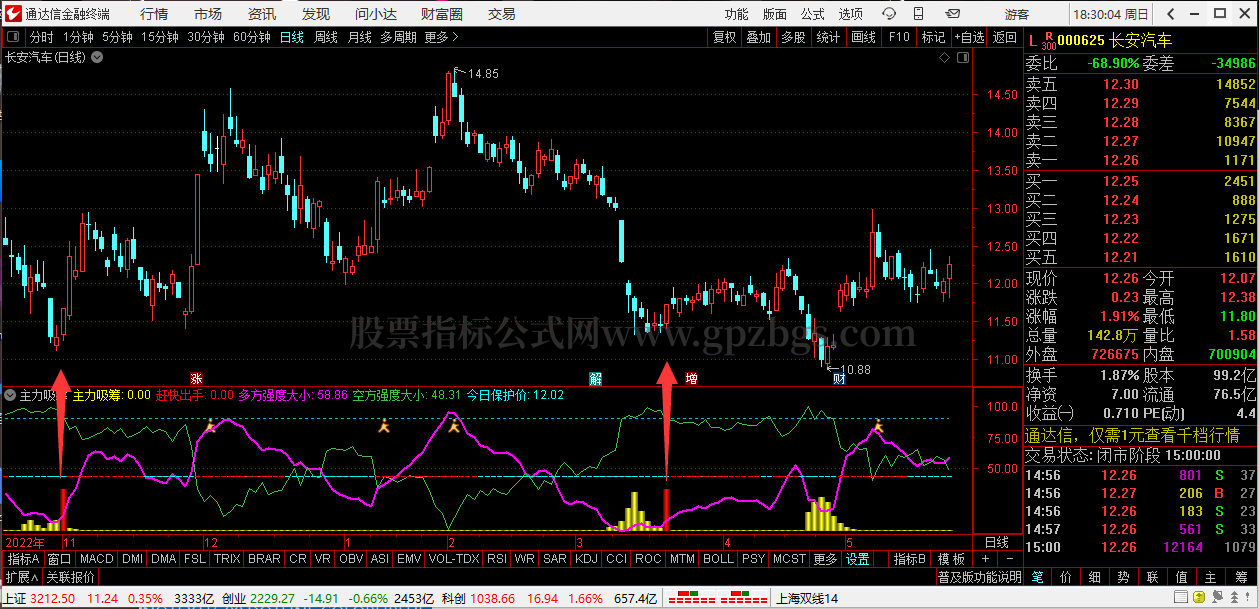1259x609 pixels.
Task: Click the 返回 button
Action: pyautogui.click(x=1004, y=37)
